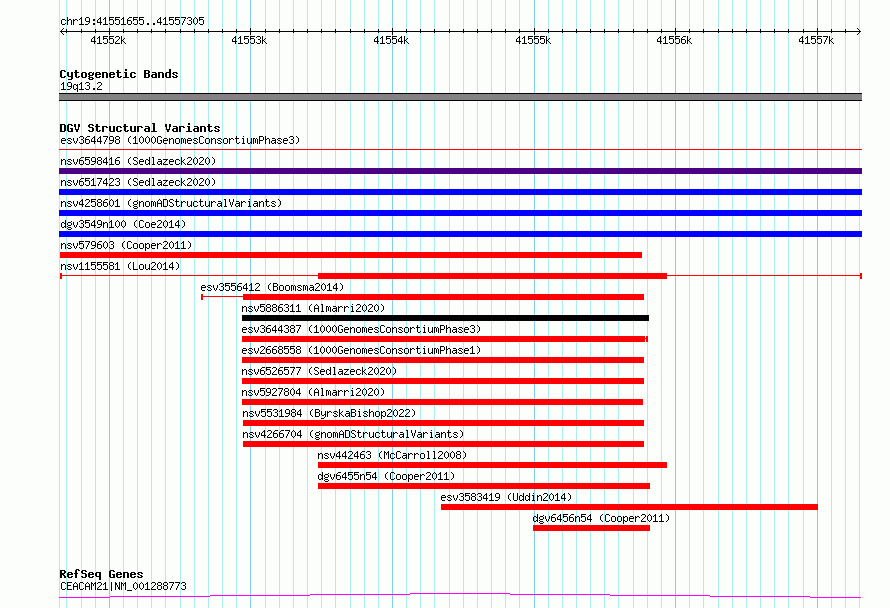Click the nsv4258601 gnomAD variant label
890x608 pixels.
171,203
